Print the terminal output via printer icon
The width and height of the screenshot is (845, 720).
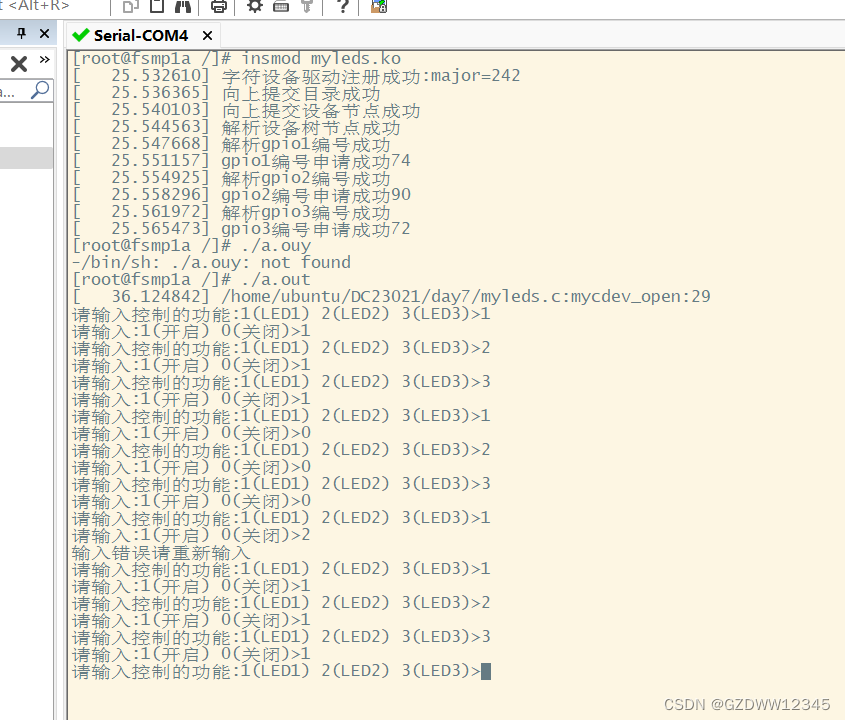[x=219, y=8]
